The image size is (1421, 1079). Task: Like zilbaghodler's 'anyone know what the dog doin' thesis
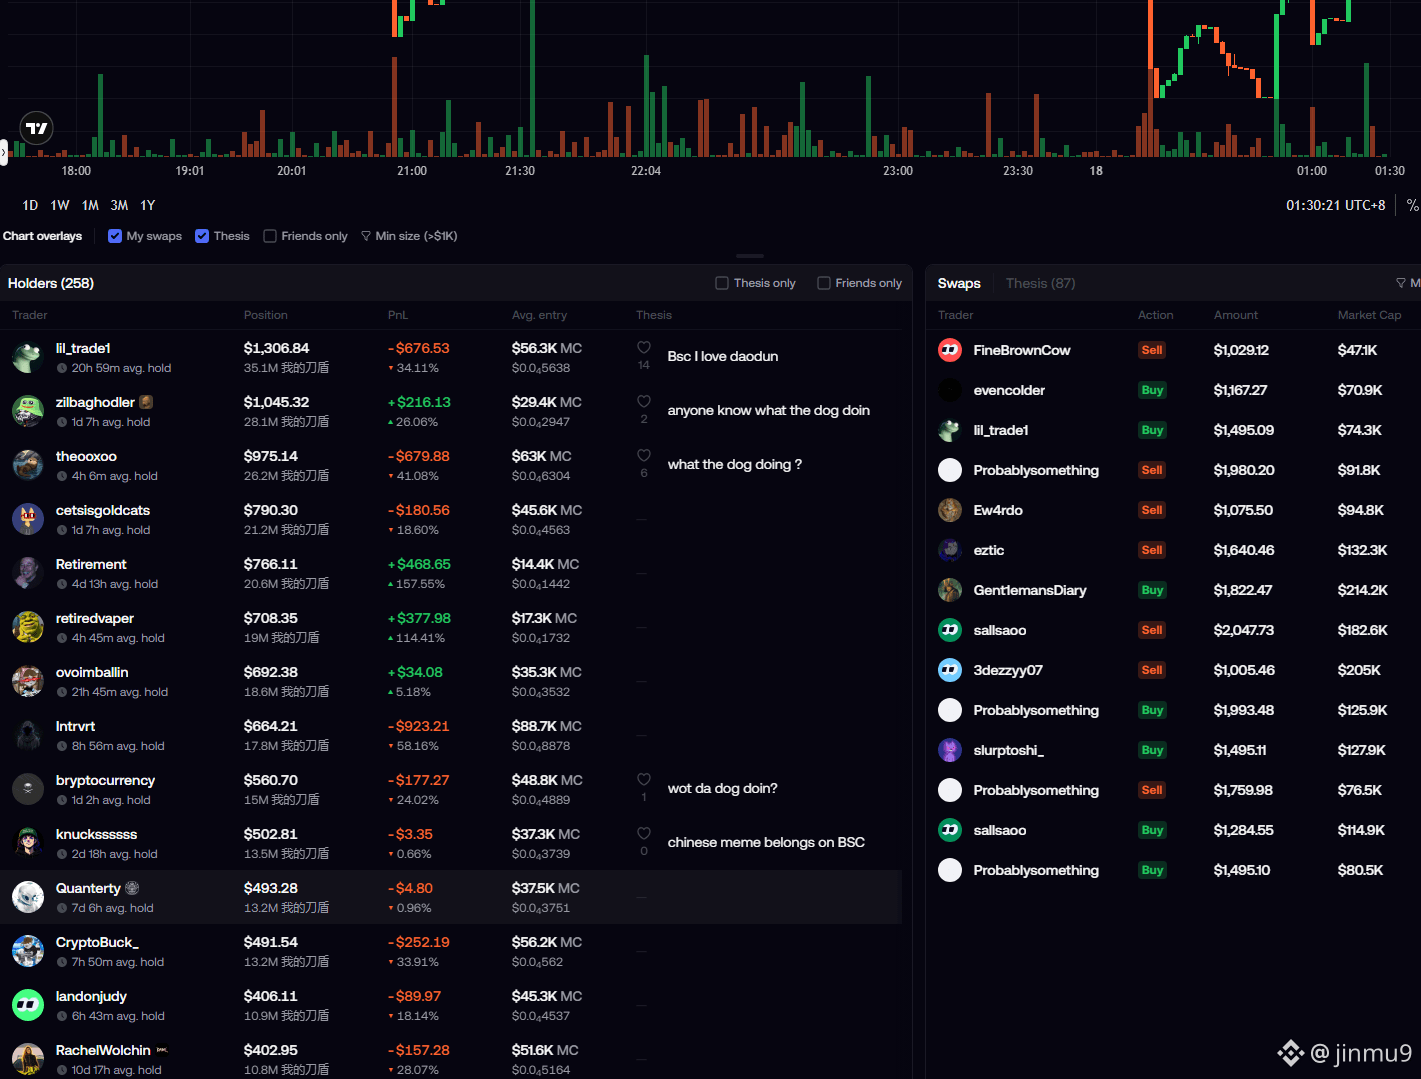(644, 402)
